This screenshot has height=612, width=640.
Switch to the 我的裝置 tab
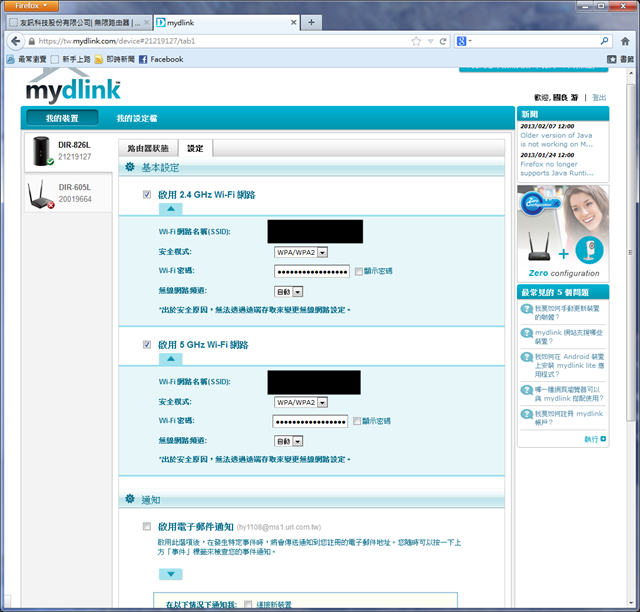(62, 118)
